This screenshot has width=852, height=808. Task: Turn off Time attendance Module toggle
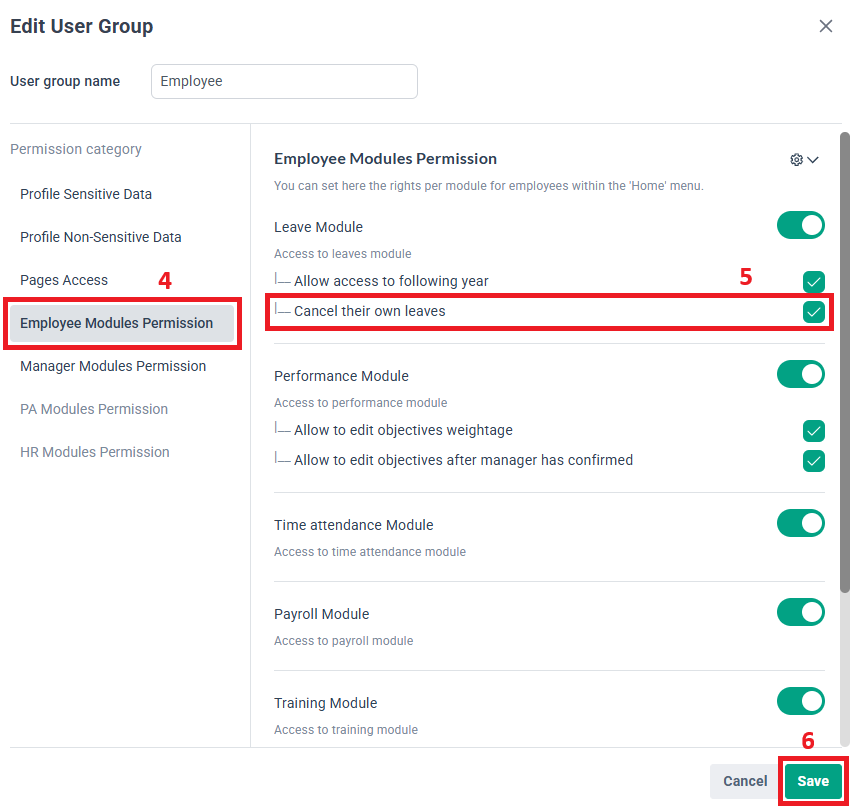click(x=800, y=523)
